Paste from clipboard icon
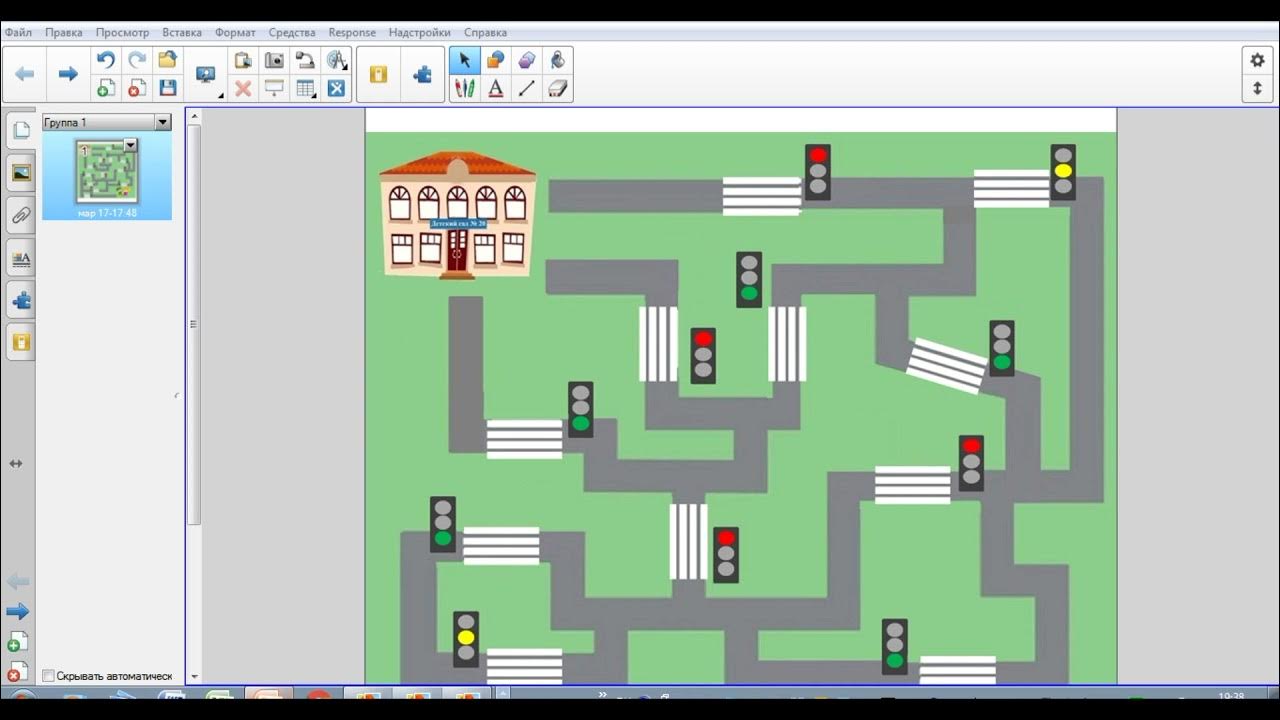 coord(243,60)
